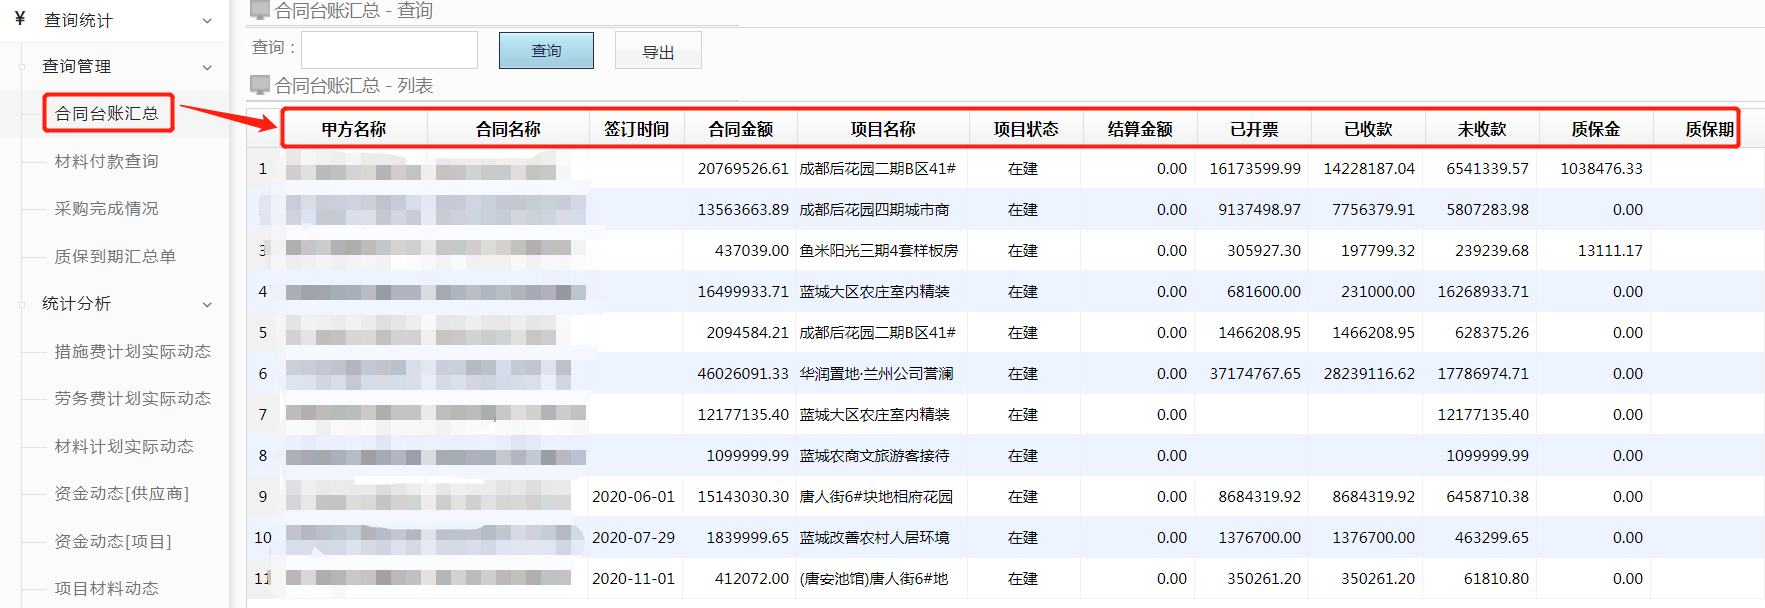This screenshot has height=608, width=1765.
Task: Focus the 查询 search input field
Action: pos(389,50)
